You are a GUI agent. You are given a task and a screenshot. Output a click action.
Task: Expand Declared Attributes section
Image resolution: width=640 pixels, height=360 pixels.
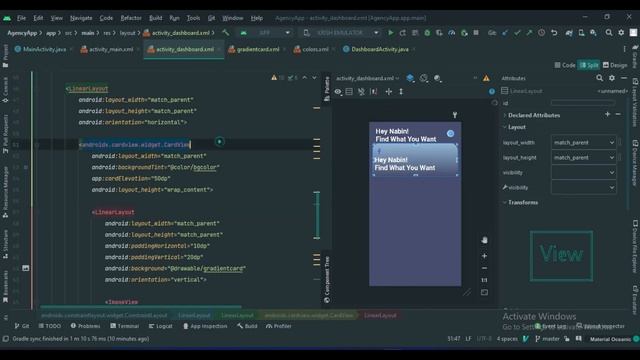click(505, 116)
